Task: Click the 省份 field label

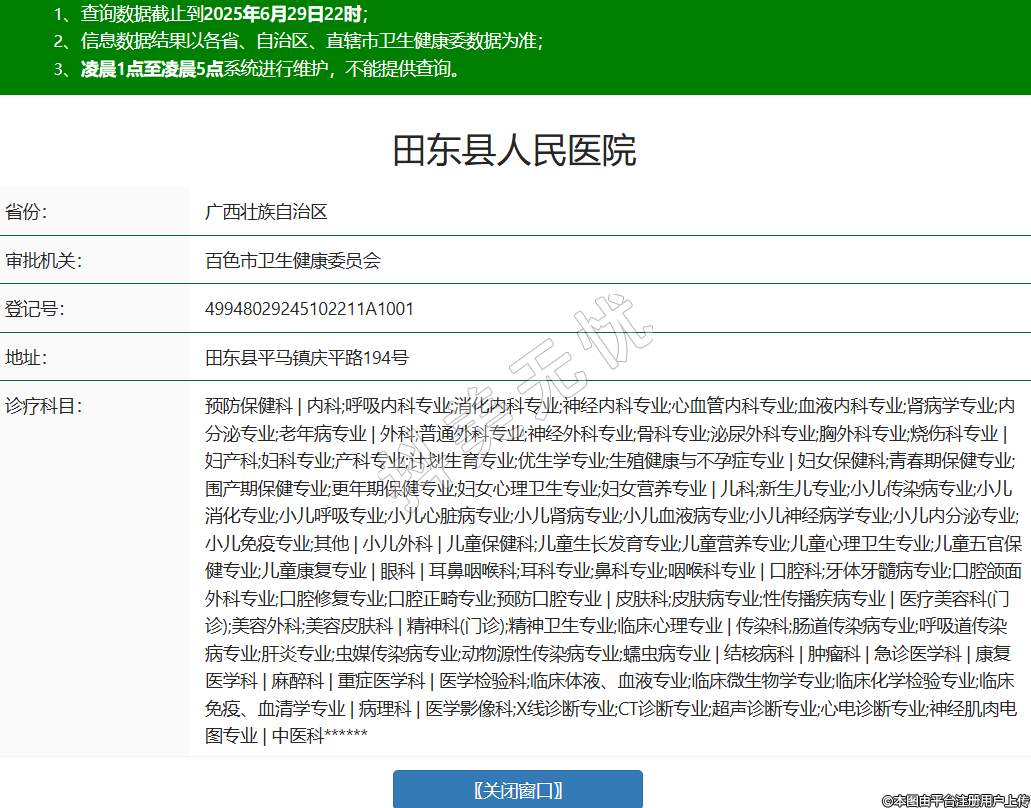Action: click(27, 212)
